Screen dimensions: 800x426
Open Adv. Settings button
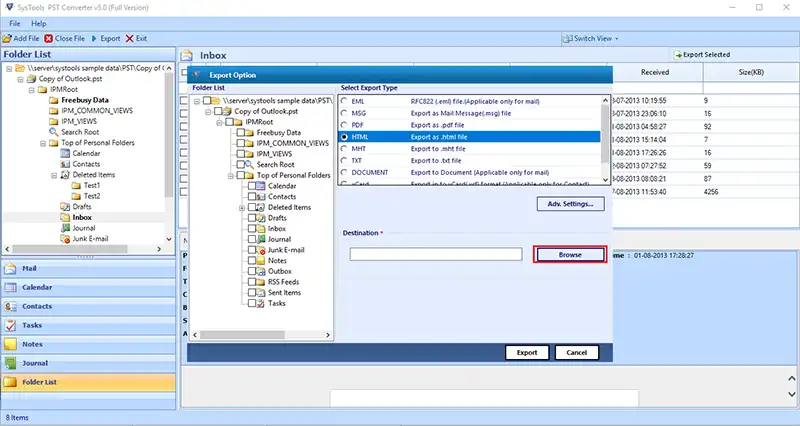tap(570, 204)
